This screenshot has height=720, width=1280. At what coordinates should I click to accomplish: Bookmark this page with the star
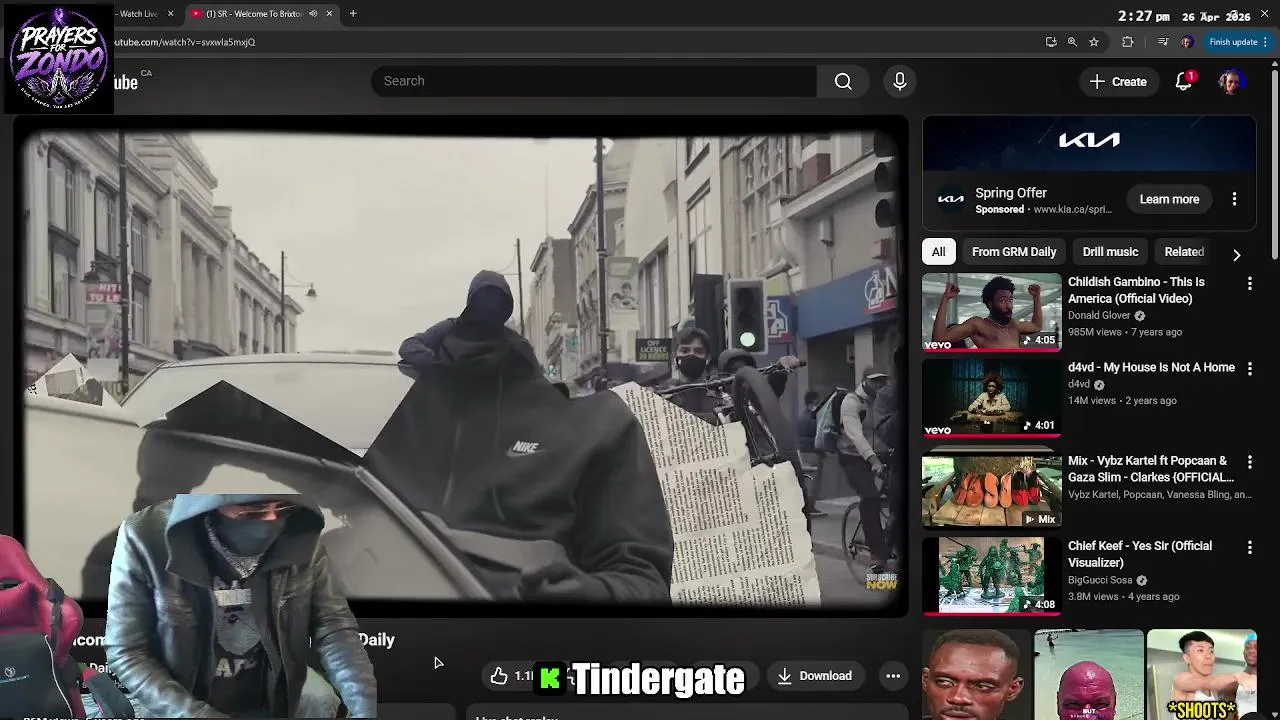point(1094,42)
